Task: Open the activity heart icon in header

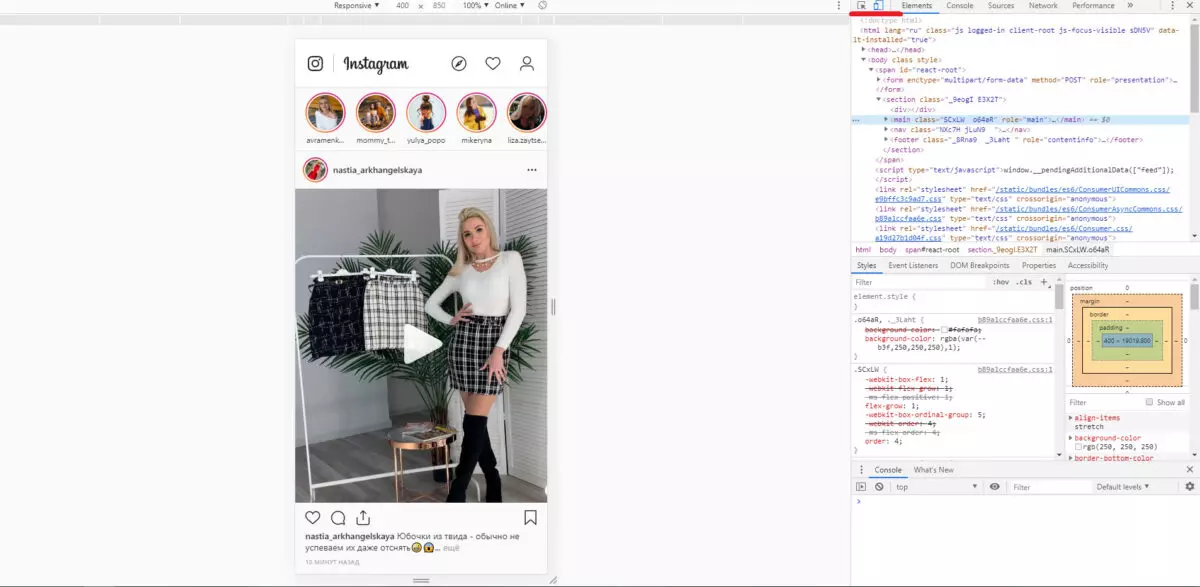Action: tap(493, 64)
